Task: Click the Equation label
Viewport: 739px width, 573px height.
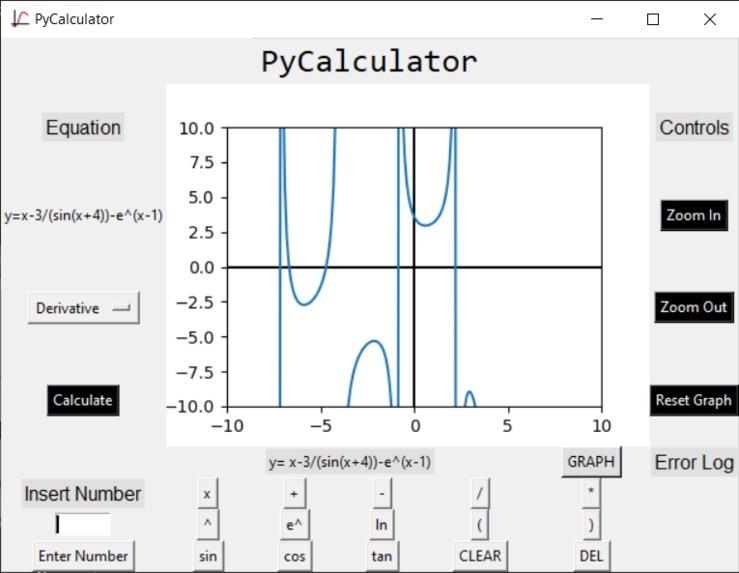Action: 83,127
